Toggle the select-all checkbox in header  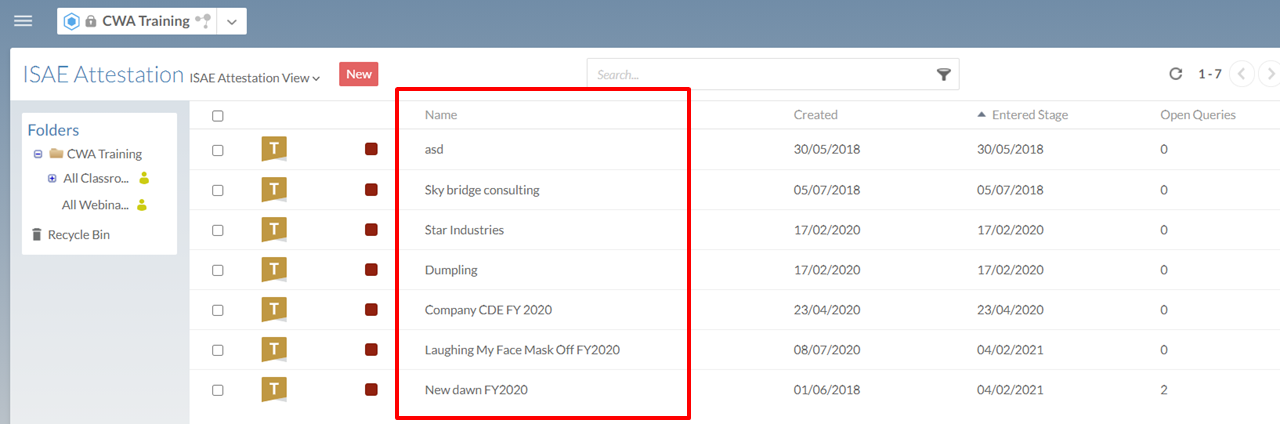click(218, 116)
